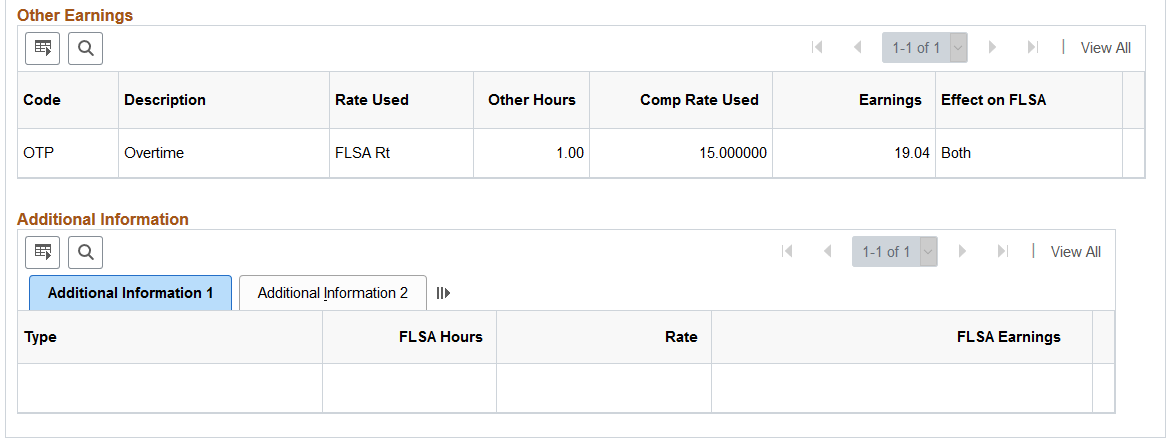Go to last row in Additional Information
Screen dimensions: 1170x443
pyautogui.click(x=1003, y=252)
